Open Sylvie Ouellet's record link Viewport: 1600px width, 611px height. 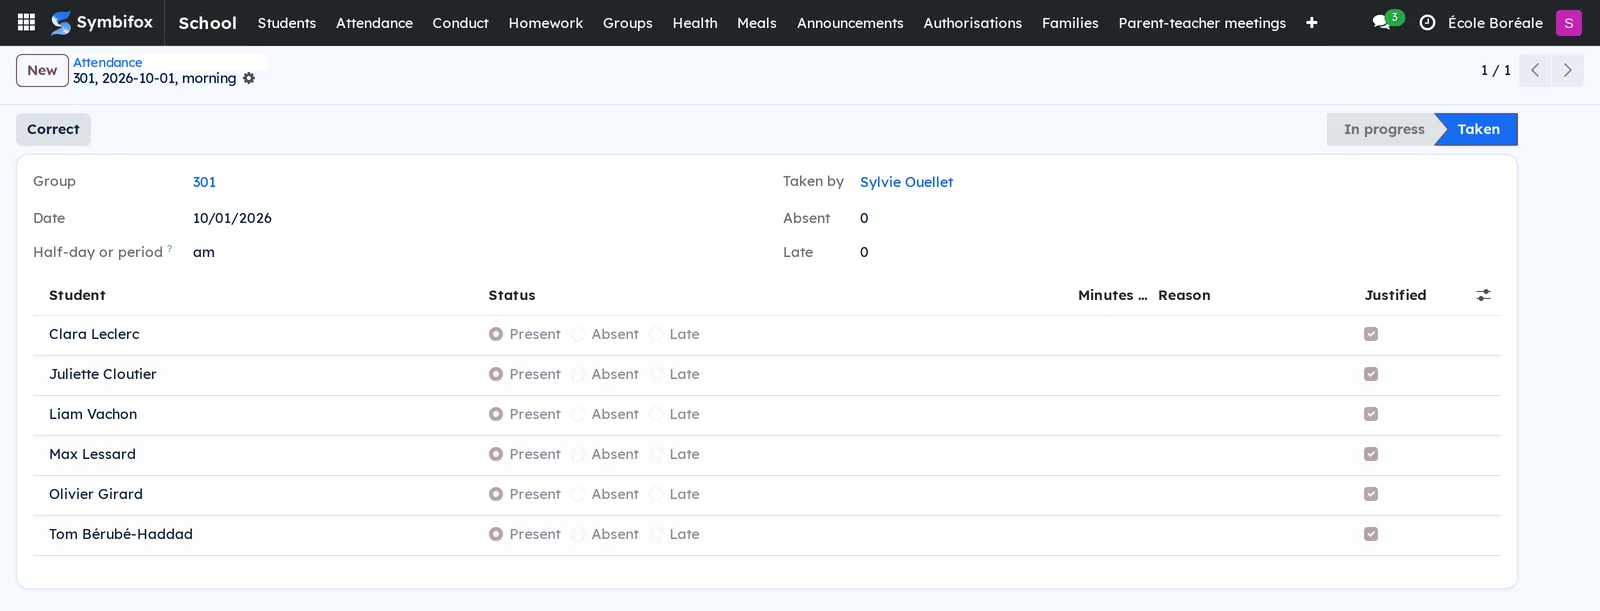pyautogui.click(x=906, y=182)
